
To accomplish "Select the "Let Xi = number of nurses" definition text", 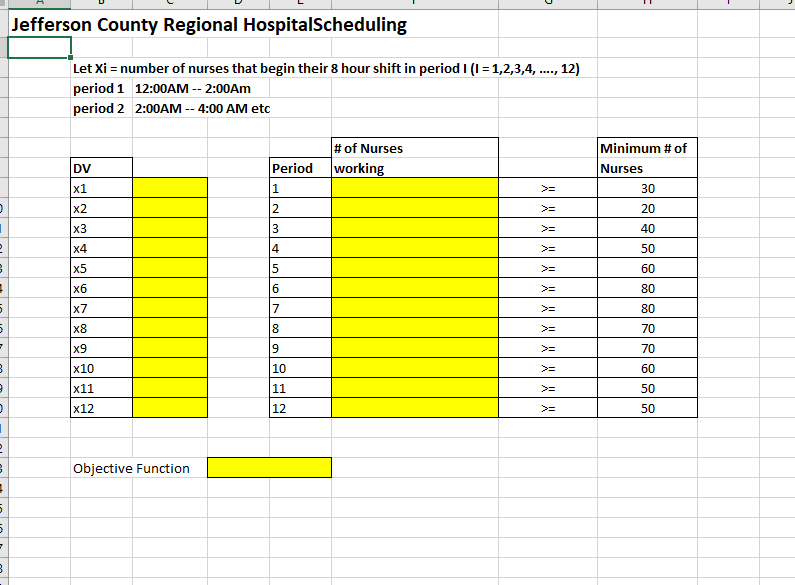I will 326,68.
